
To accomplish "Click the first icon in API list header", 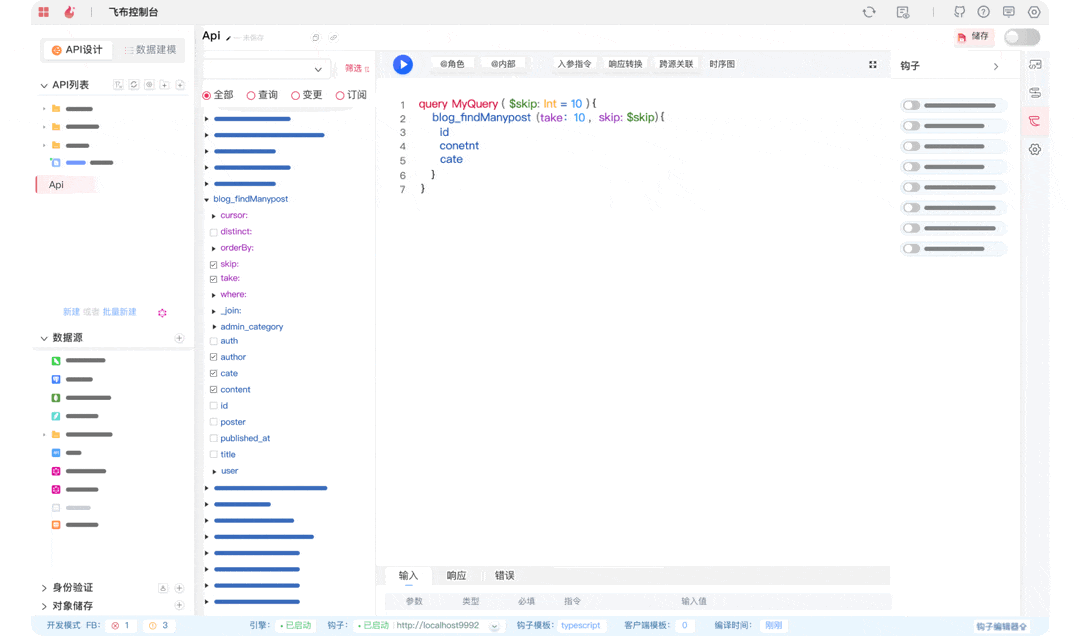I will click(118, 85).
